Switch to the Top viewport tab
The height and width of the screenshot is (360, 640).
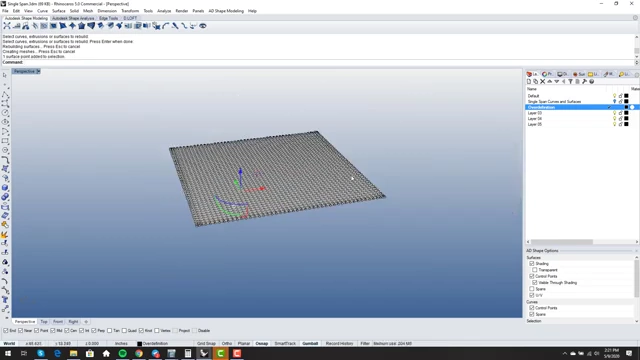[x=44, y=322]
